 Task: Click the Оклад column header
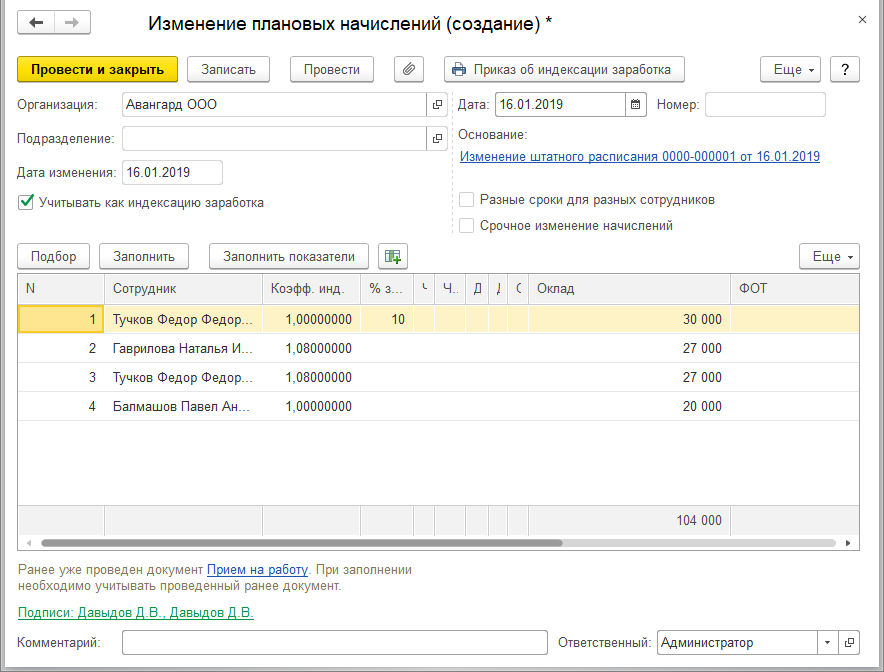(x=630, y=289)
